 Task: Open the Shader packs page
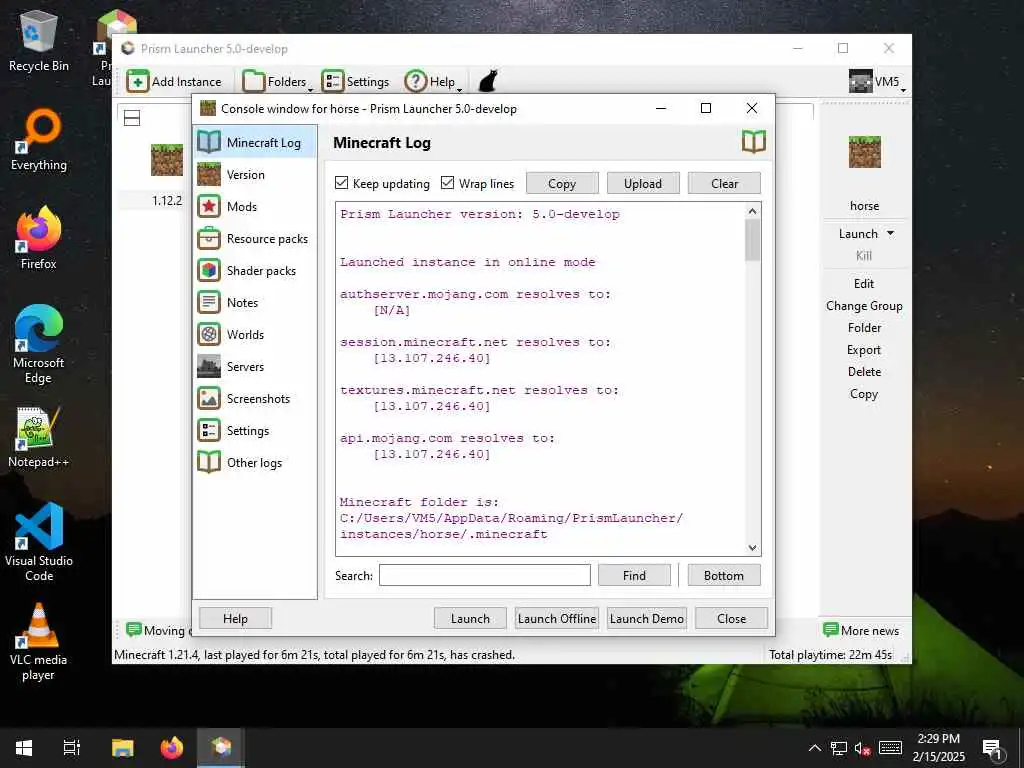(x=255, y=270)
